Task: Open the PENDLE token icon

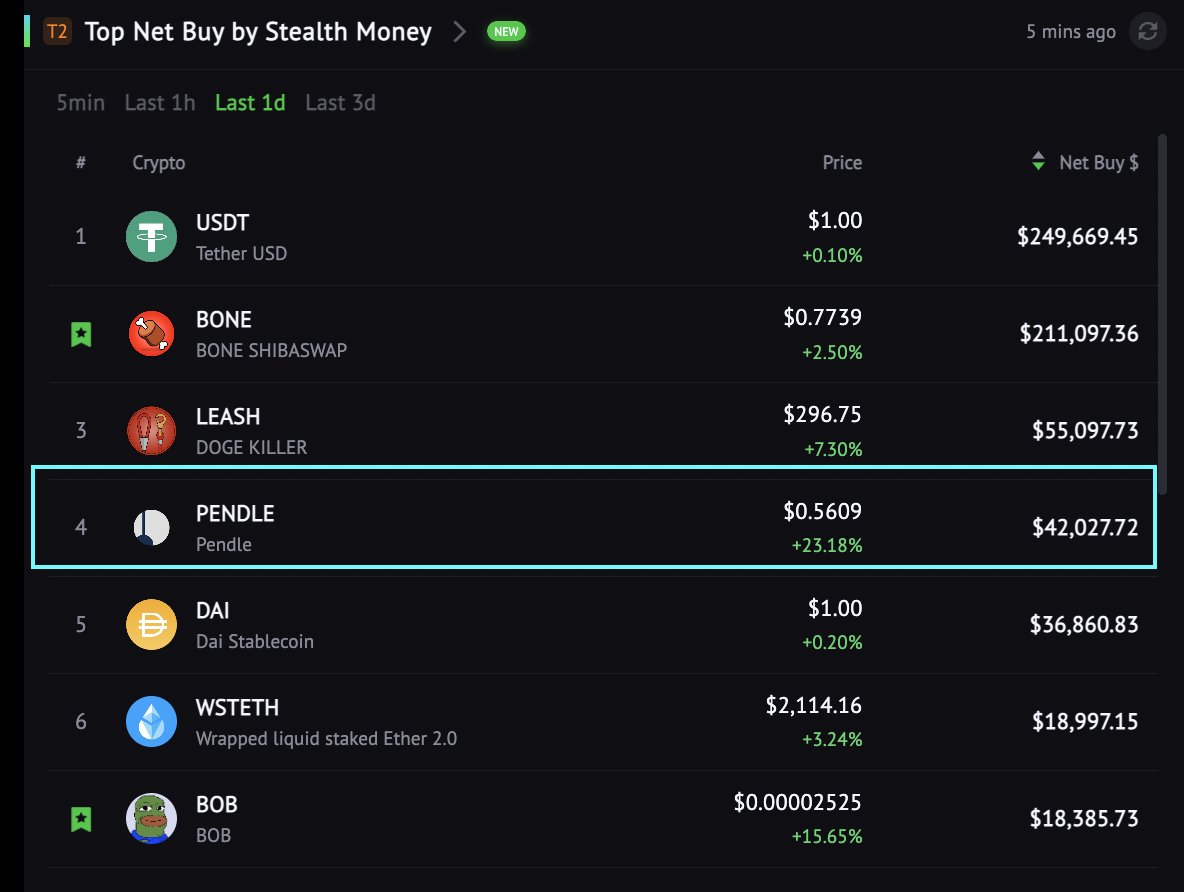Action: (x=150, y=527)
